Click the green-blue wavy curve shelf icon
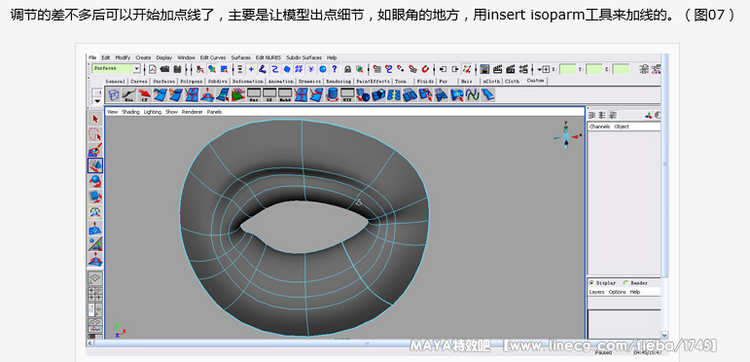Screen dimensions: 750x362 pyautogui.click(x=473, y=95)
